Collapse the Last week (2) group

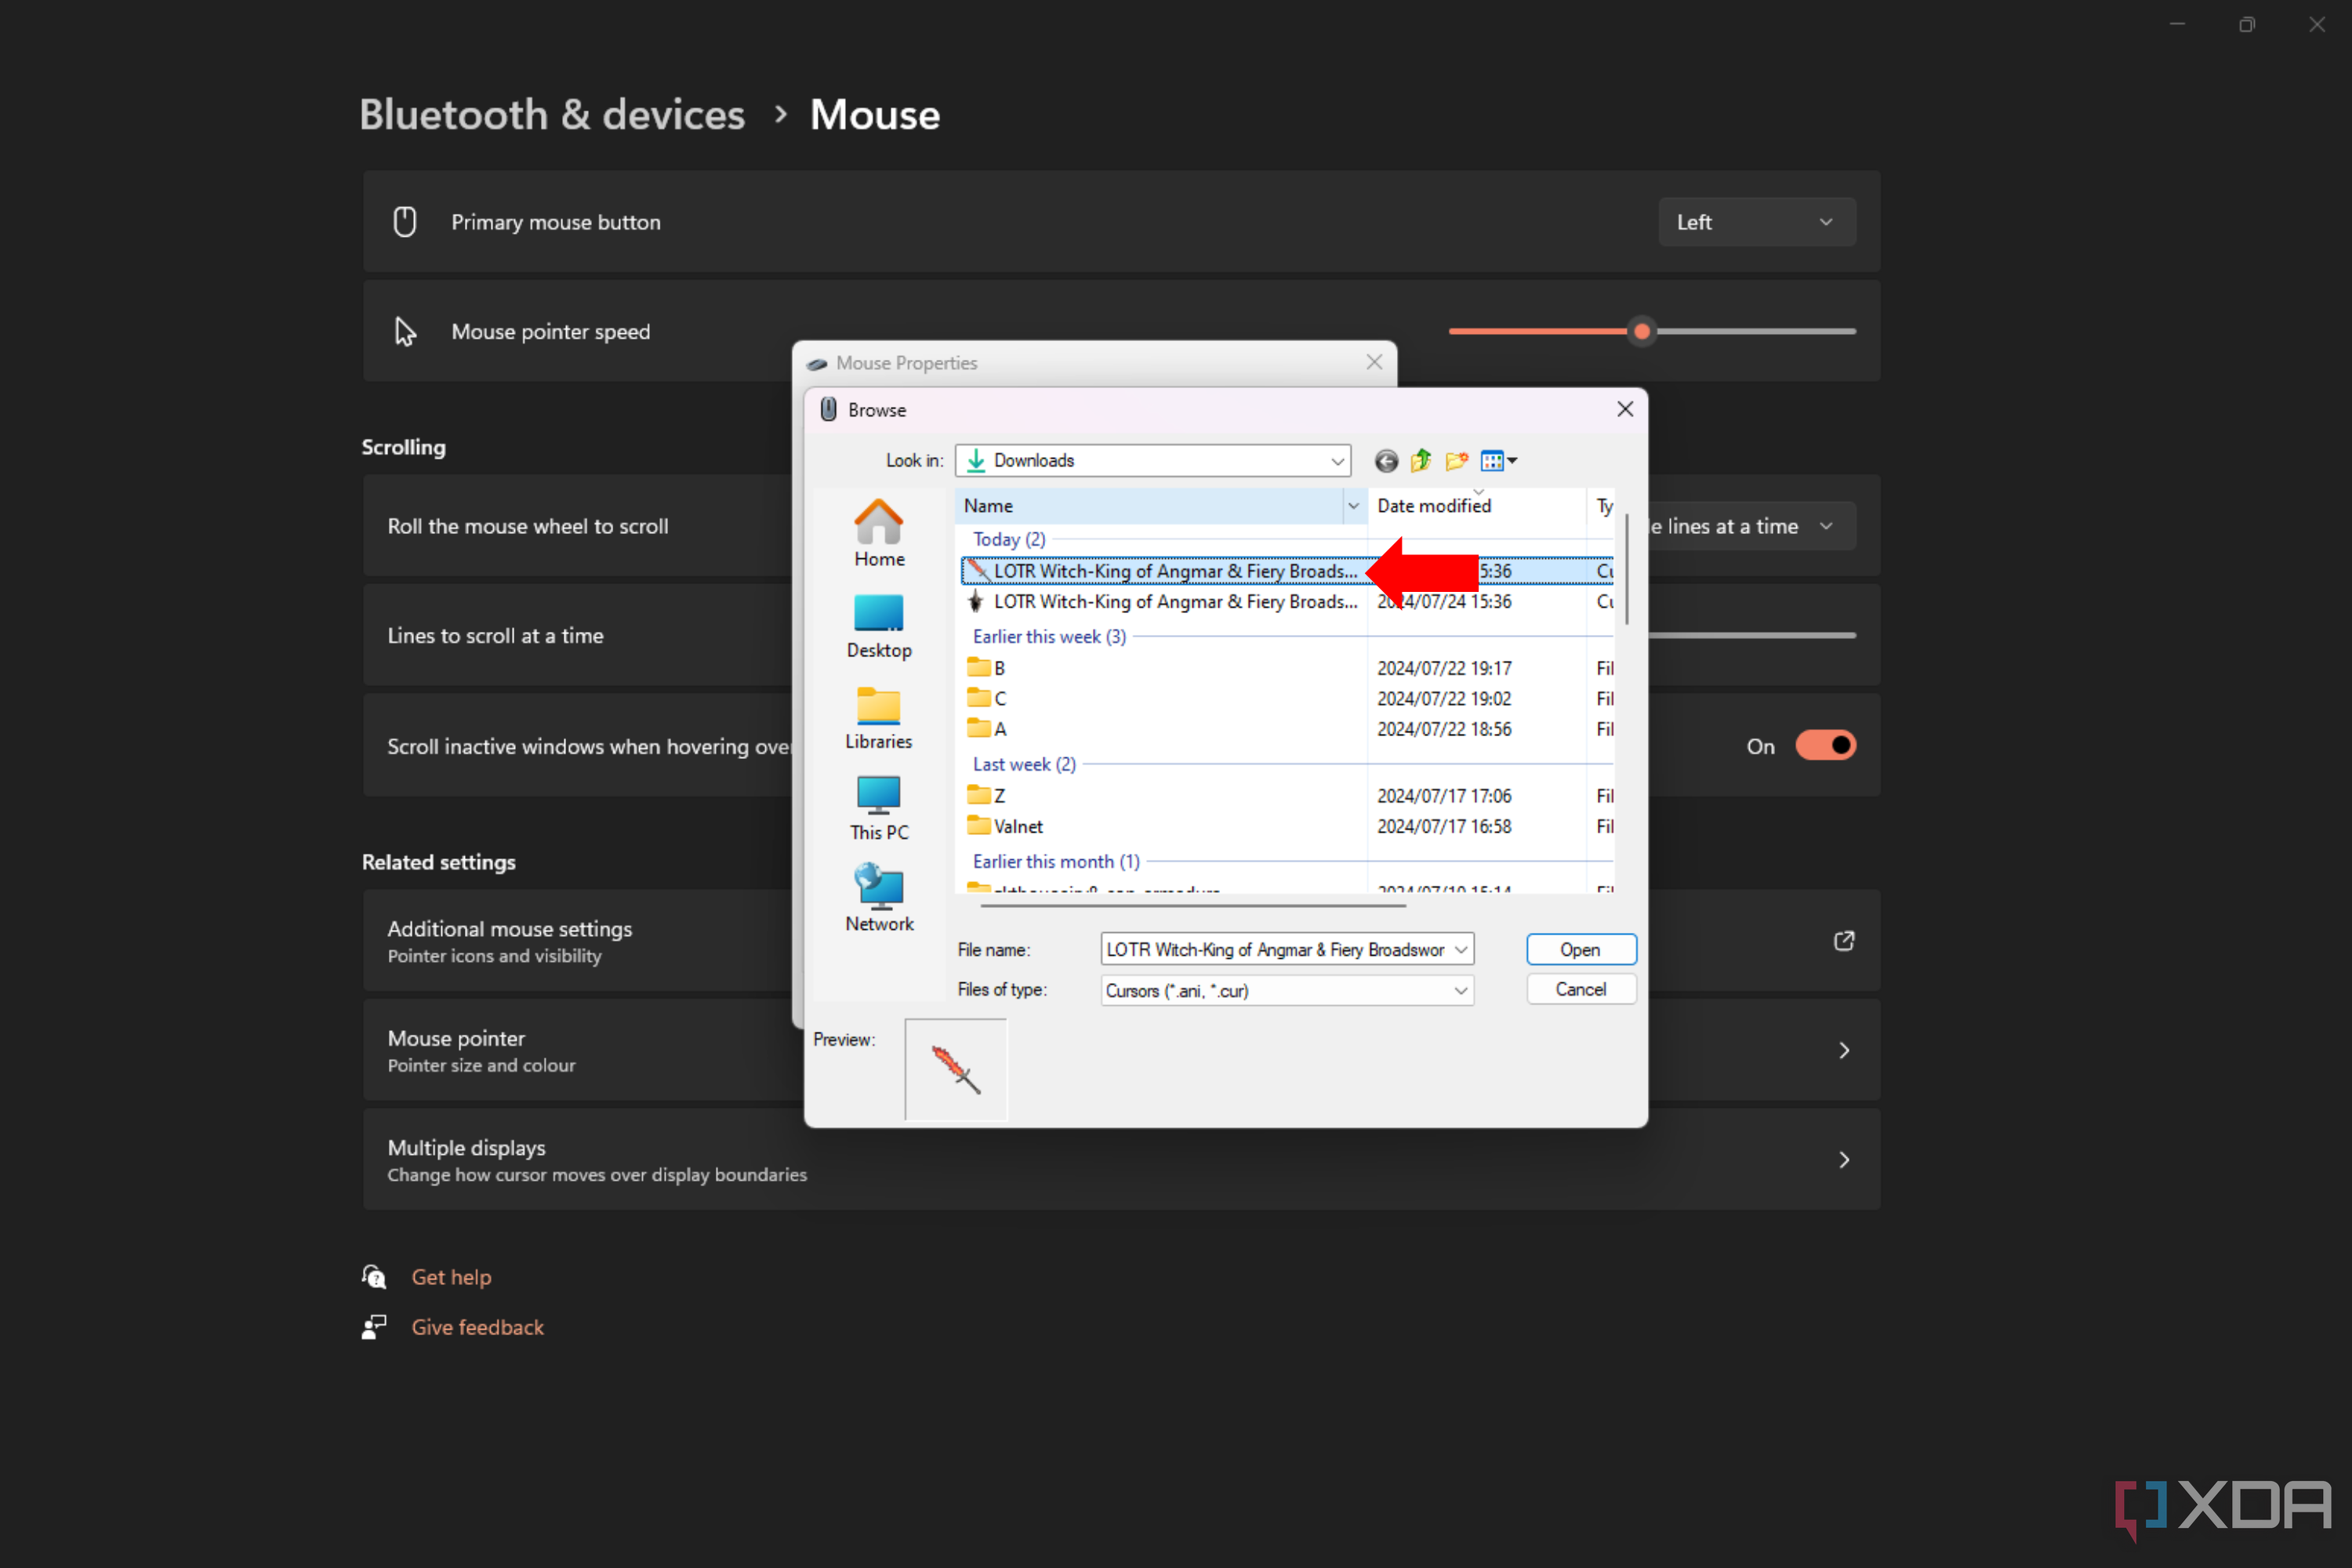tap(1024, 764)
